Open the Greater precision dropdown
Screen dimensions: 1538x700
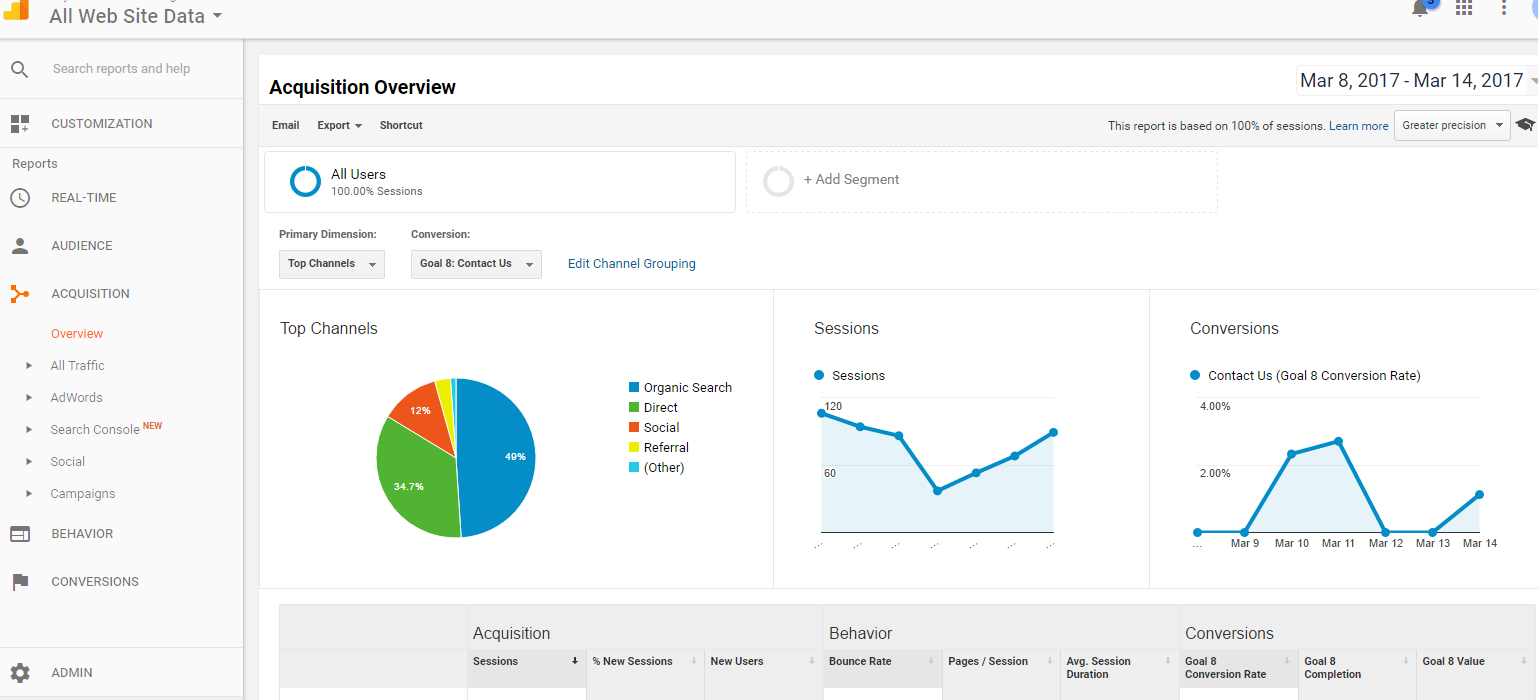[x=1452, y=125]
